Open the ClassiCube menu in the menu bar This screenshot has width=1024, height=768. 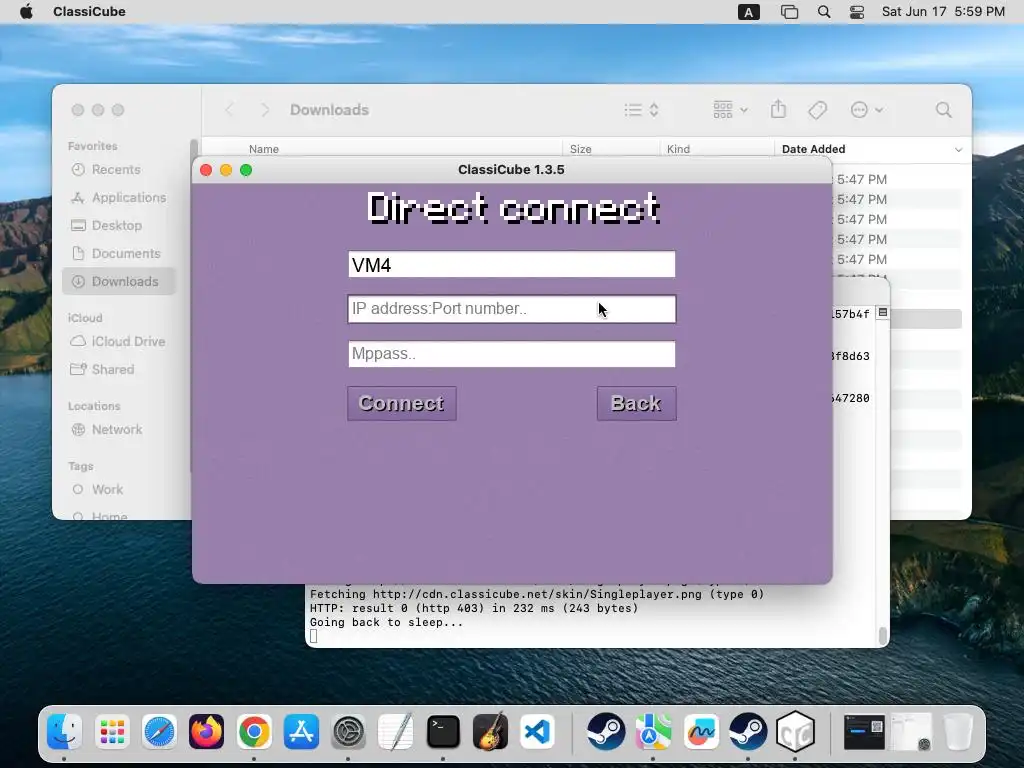pyautogui.click(x=89, y=12)
